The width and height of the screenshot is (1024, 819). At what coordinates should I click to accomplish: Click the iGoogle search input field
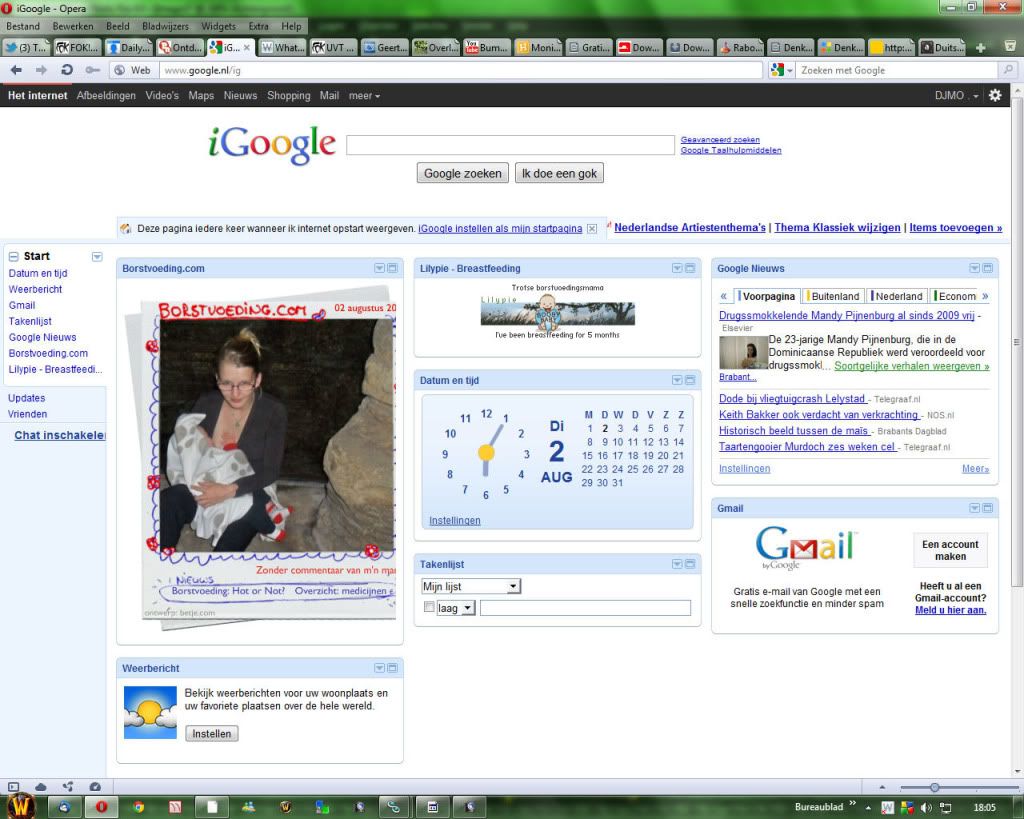510,145
